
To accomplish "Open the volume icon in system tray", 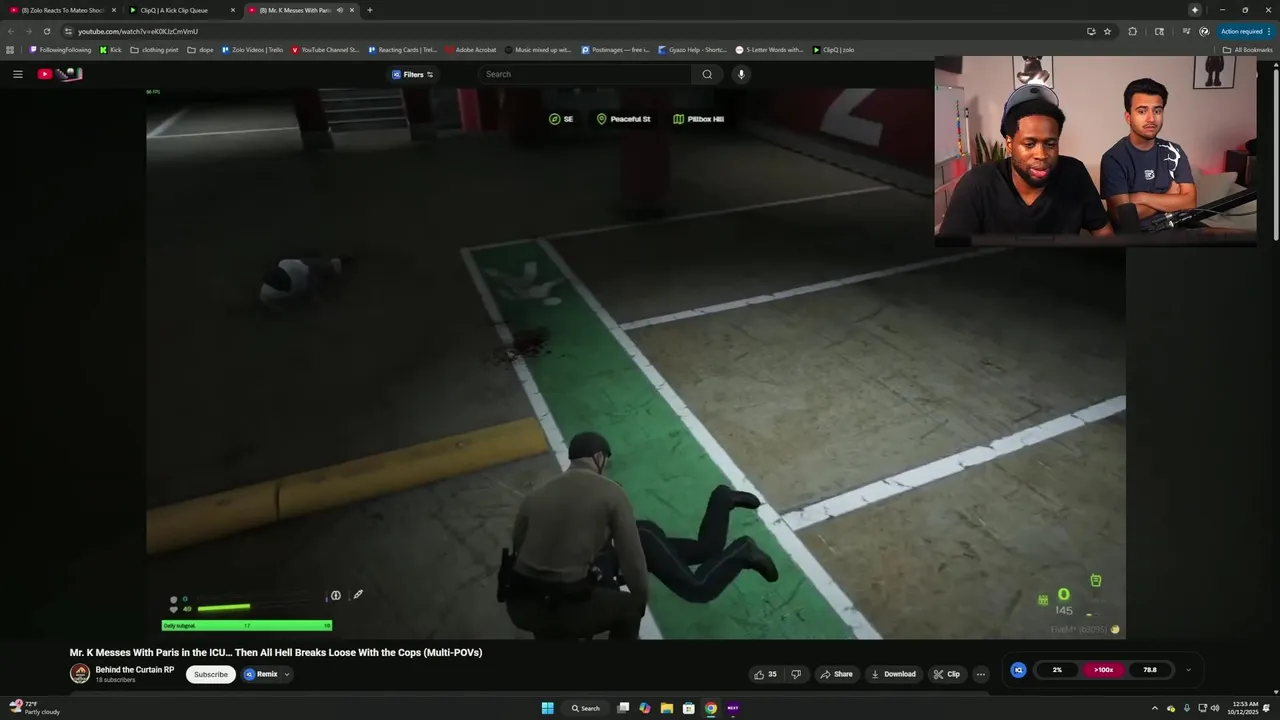I will 1215,708.
